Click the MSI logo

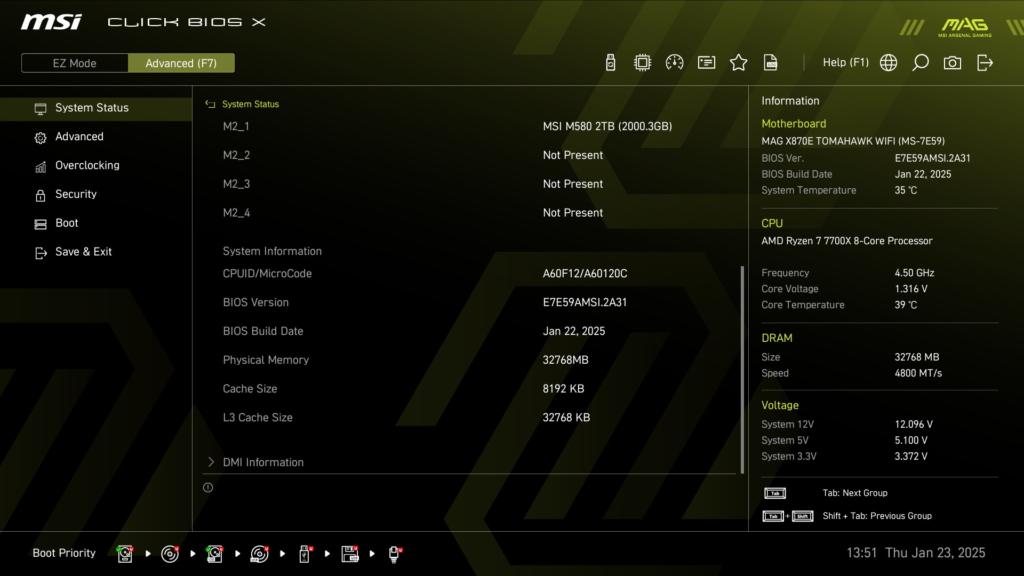pos(51,22)
